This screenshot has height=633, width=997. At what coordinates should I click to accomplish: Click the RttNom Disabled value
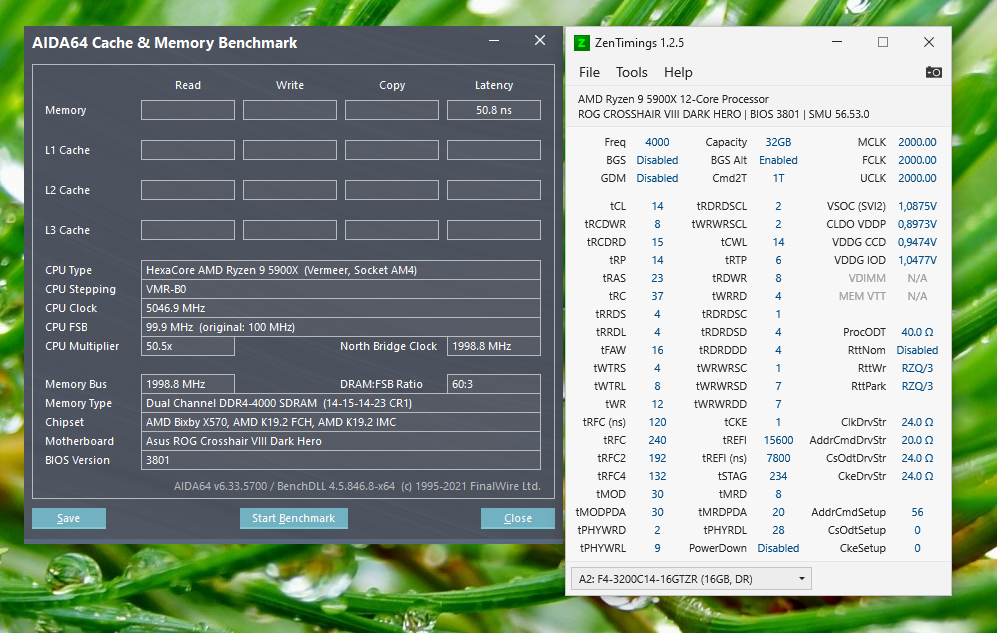[917, 350]
